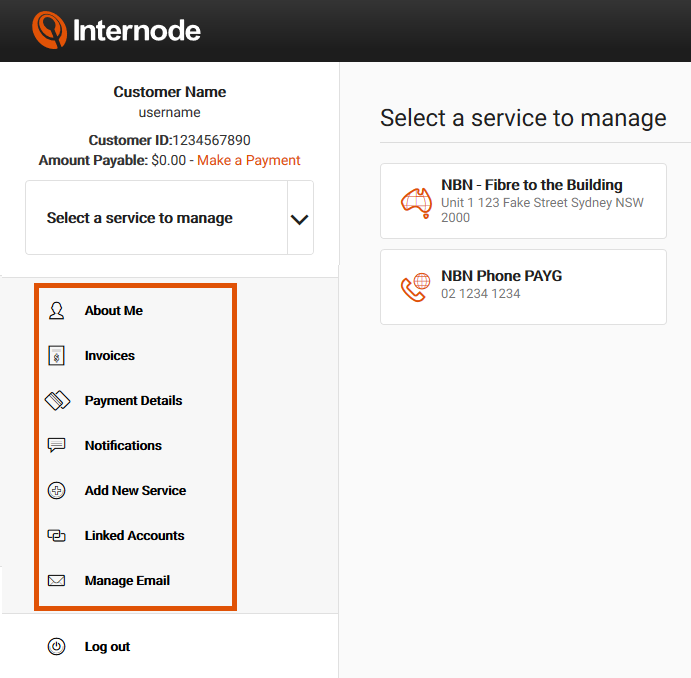Click the Make a Payment link
This screenshot has width=691, height=678.
tap(249, 160)
